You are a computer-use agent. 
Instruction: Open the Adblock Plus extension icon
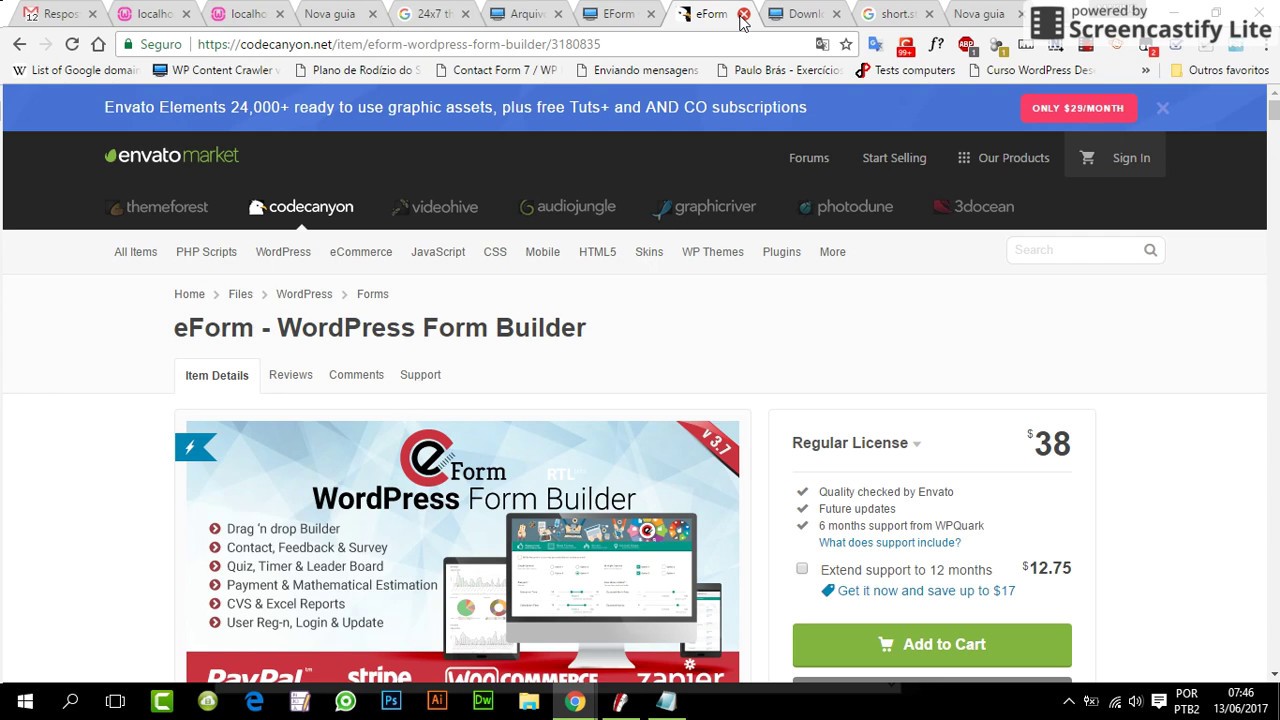point(966,44)
